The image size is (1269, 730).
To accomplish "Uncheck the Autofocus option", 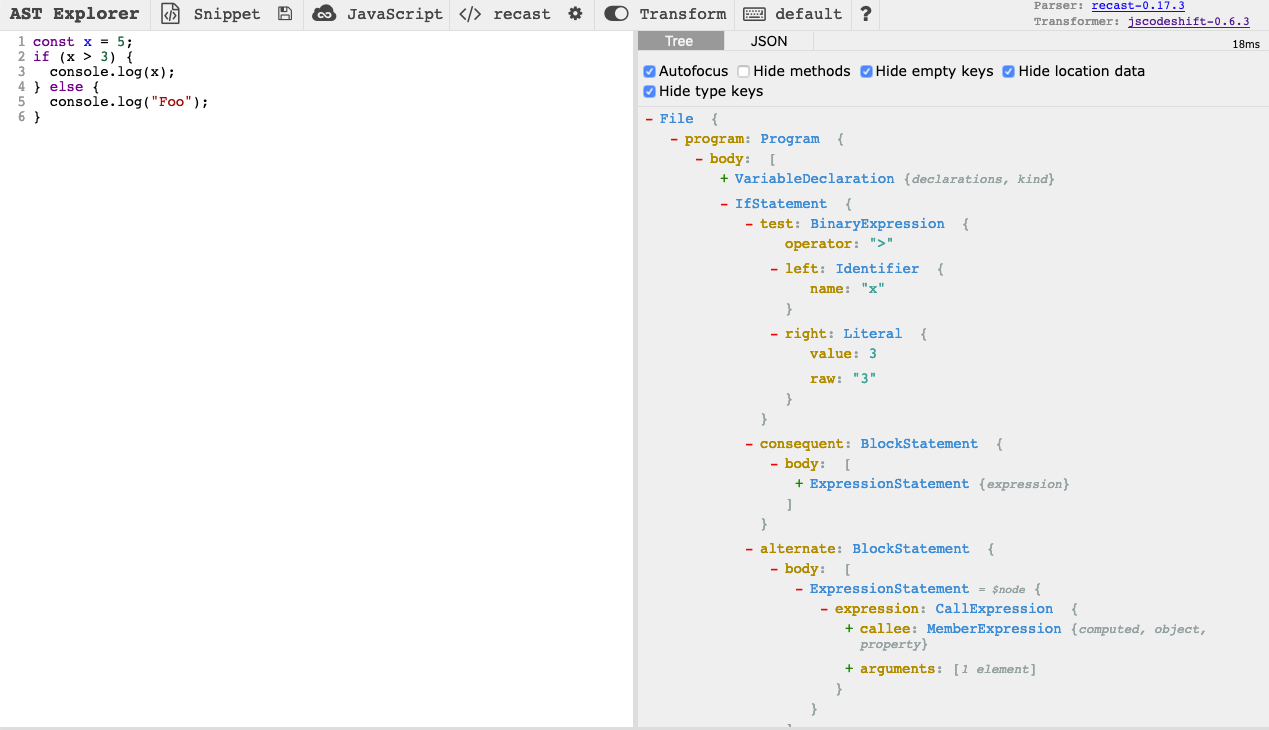I will click(x=649, y=71).
